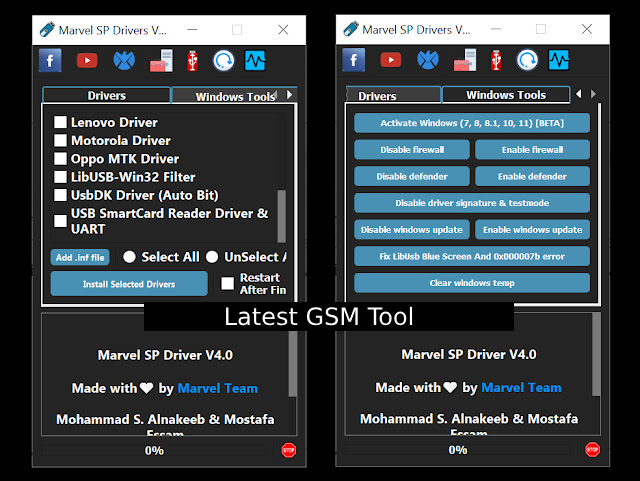
Task: Click blue refresh arrow icon in right window
Action: [527, 60]
